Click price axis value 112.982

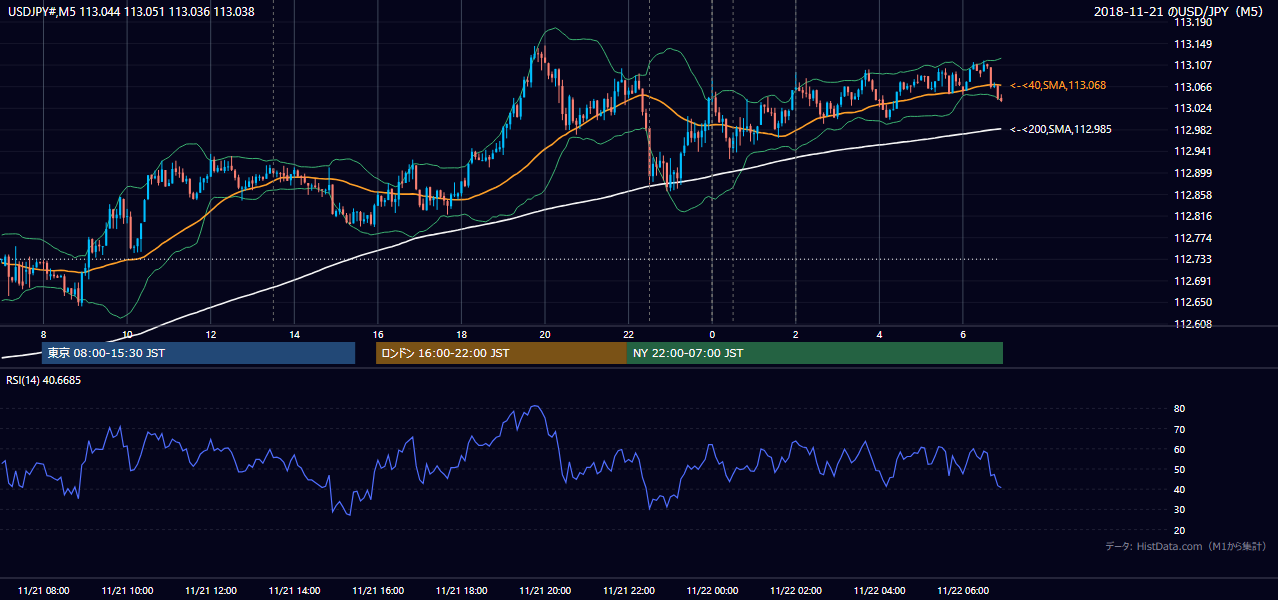pyautogui.click(x=1192, y=130)
